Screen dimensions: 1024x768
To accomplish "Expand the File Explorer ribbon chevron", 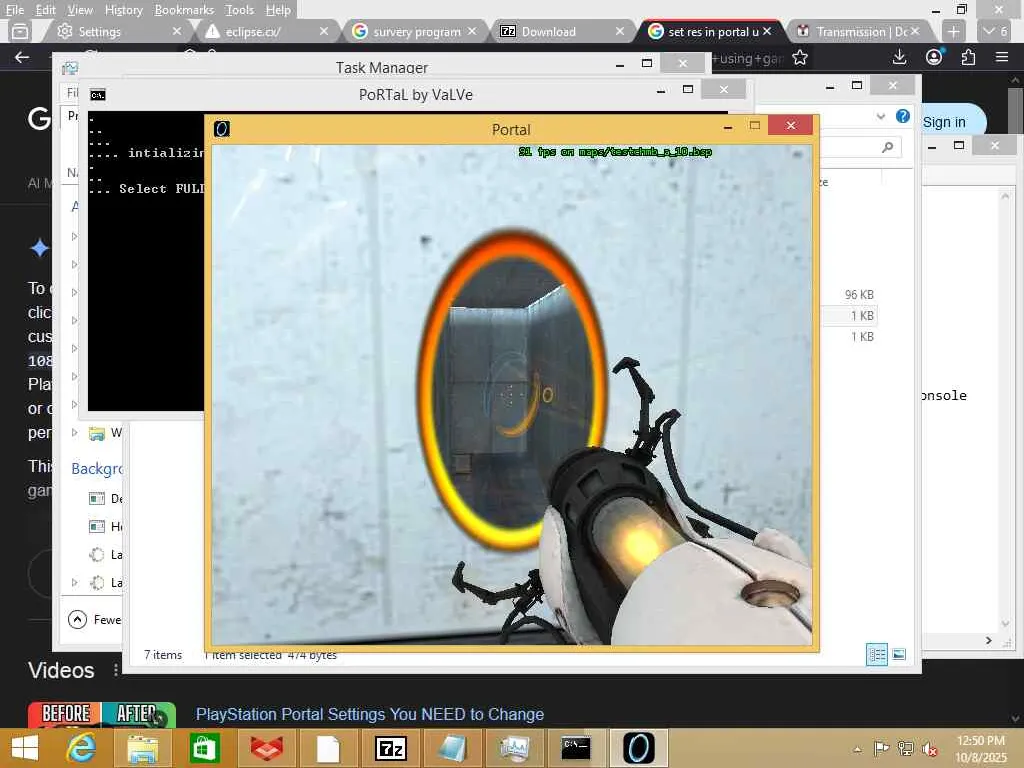I will [x=880, y=116].
